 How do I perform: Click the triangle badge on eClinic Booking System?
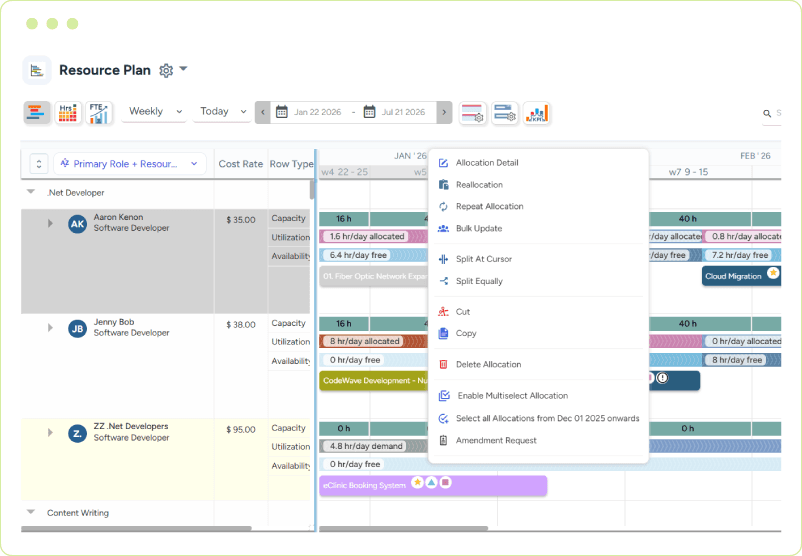click(431, 482)
